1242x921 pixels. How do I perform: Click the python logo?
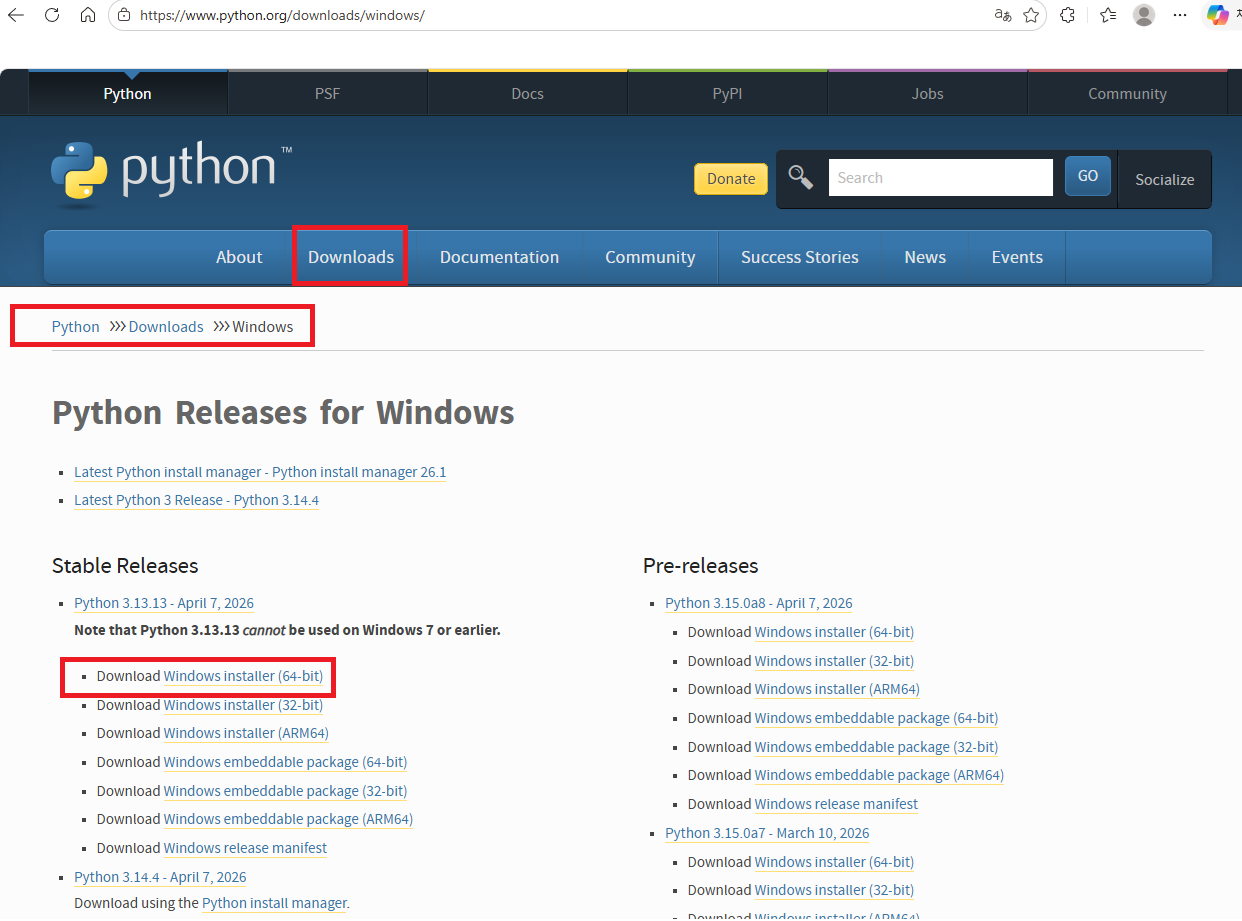click(171, 173)
